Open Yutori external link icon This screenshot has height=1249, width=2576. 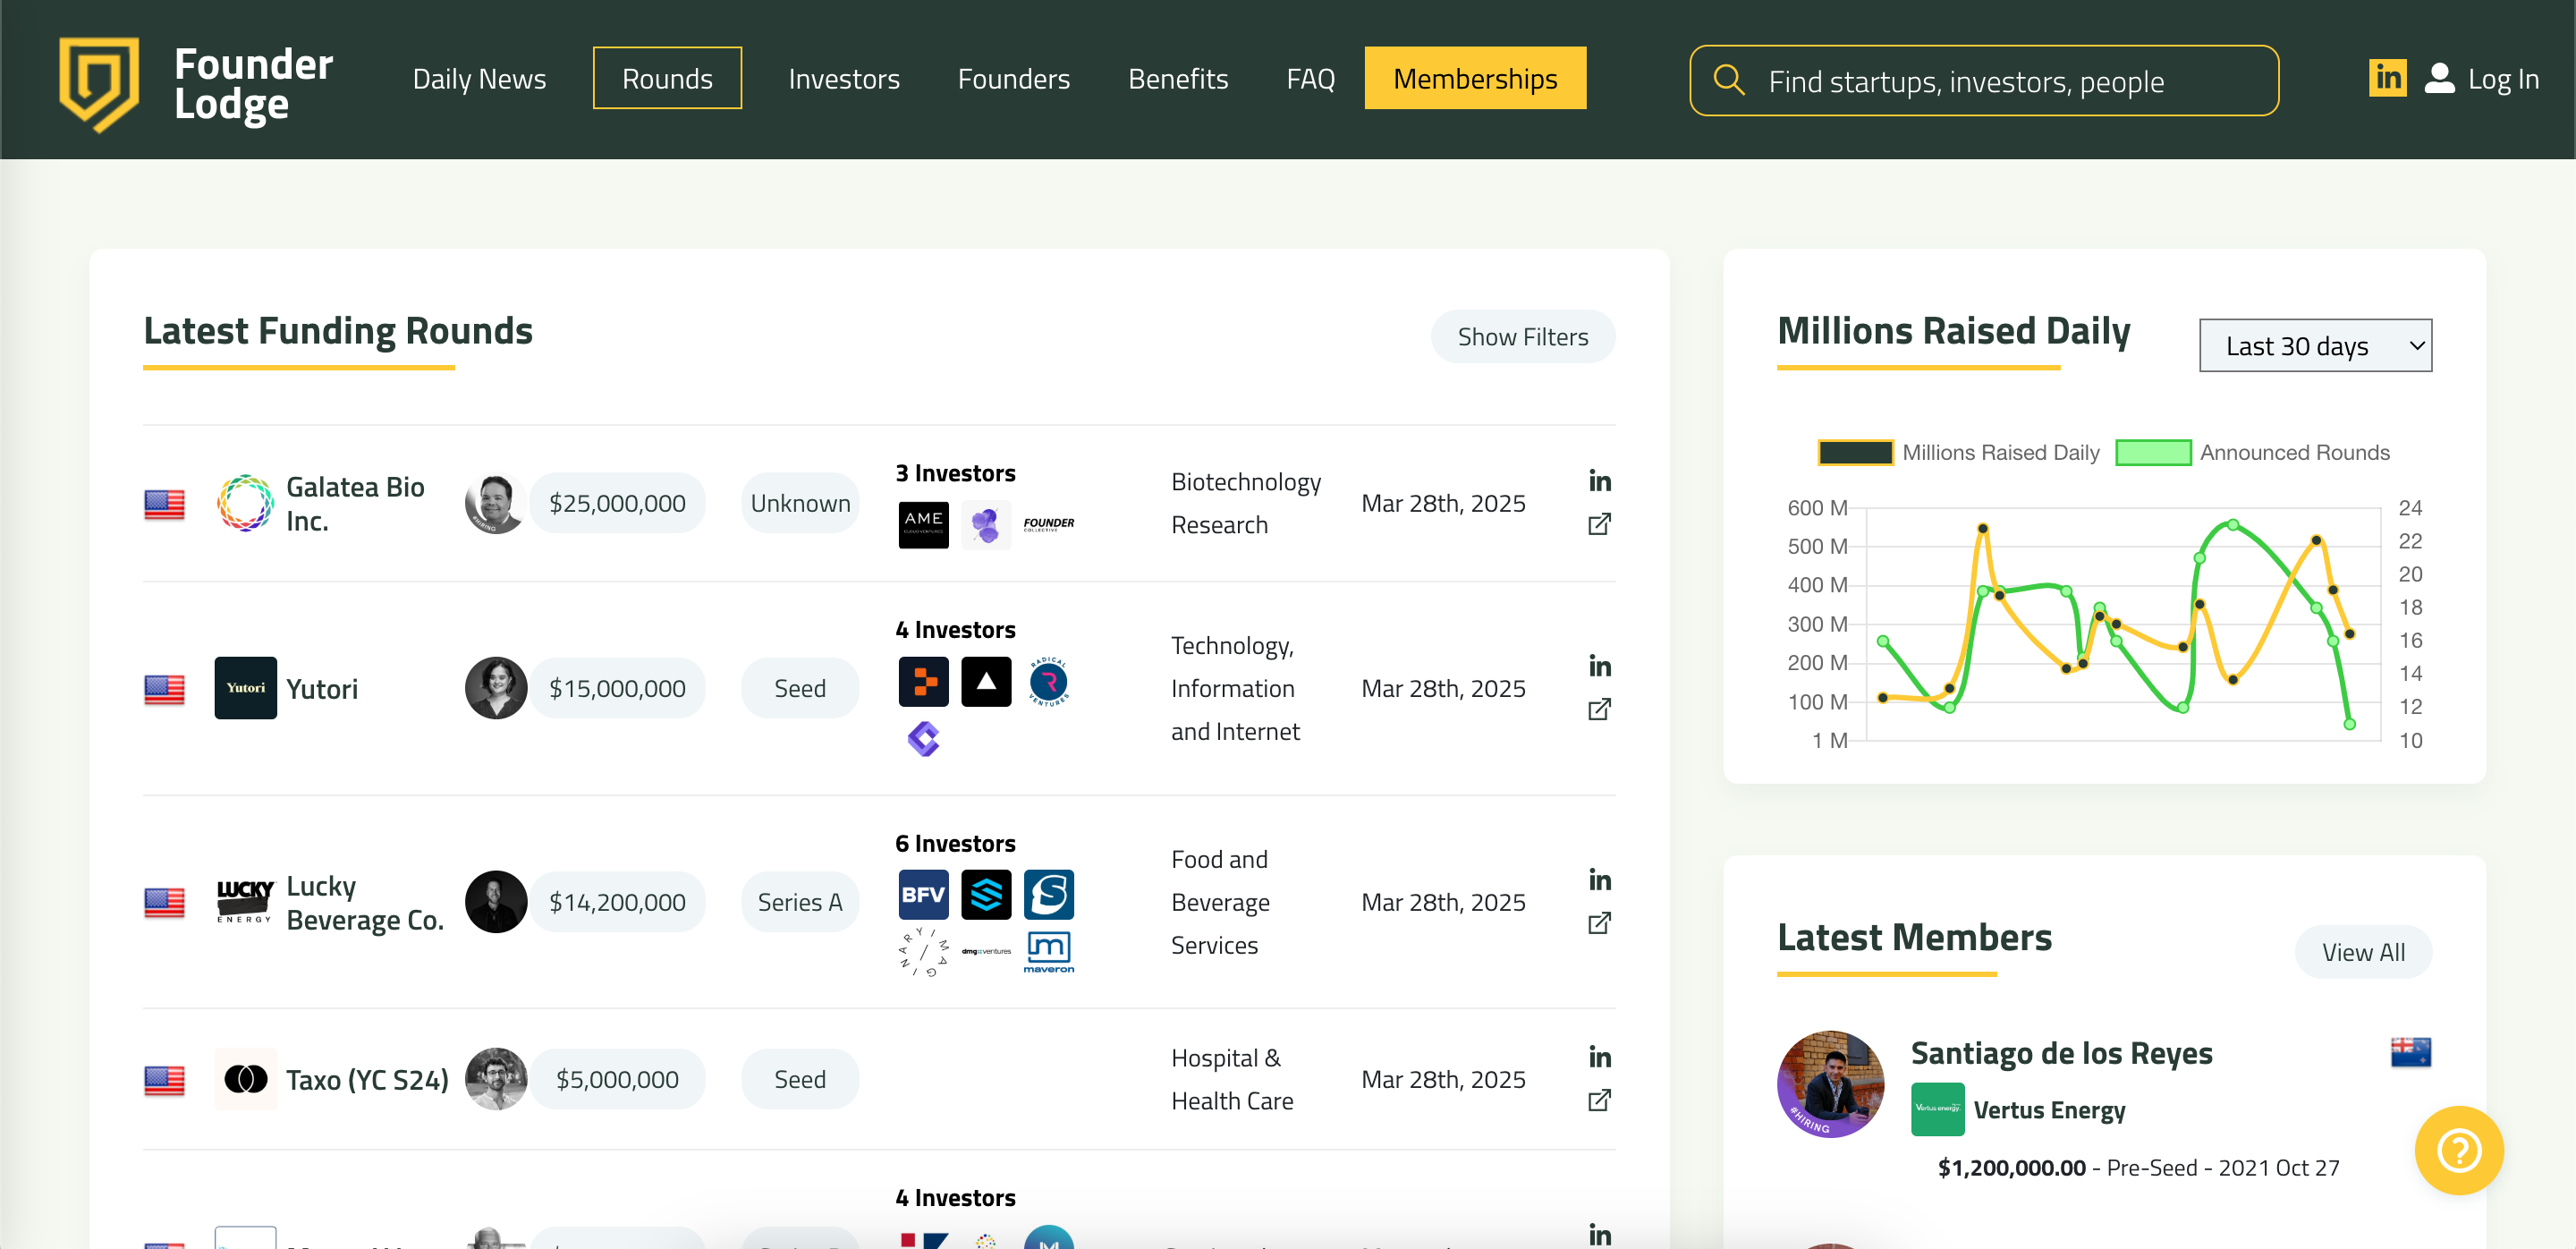click(x=1599, y=709)
